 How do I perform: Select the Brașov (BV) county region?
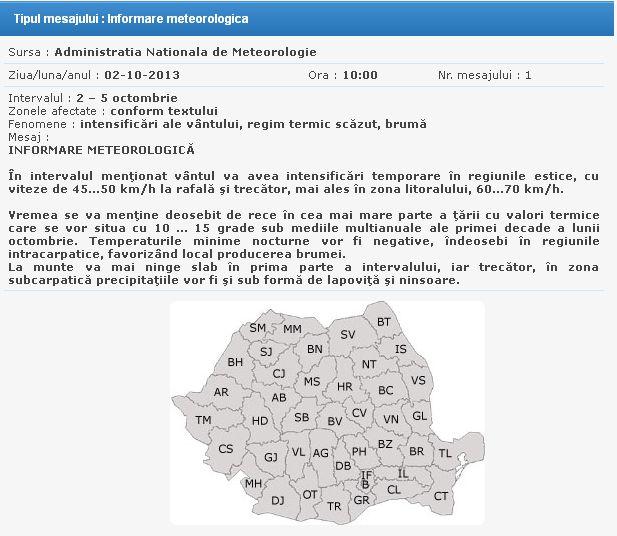[335, 421]
